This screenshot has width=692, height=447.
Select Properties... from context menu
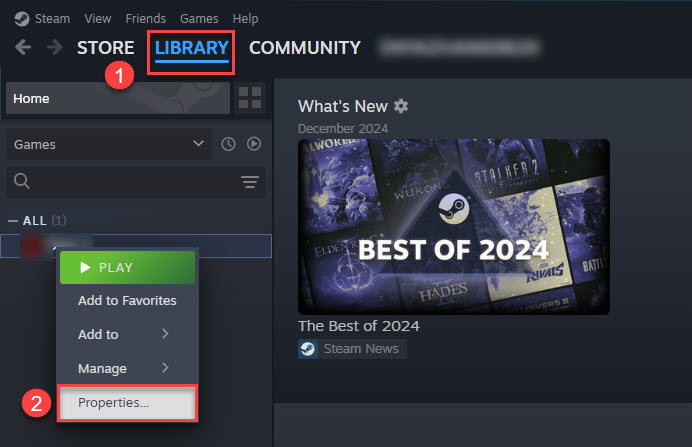point(128,403)
